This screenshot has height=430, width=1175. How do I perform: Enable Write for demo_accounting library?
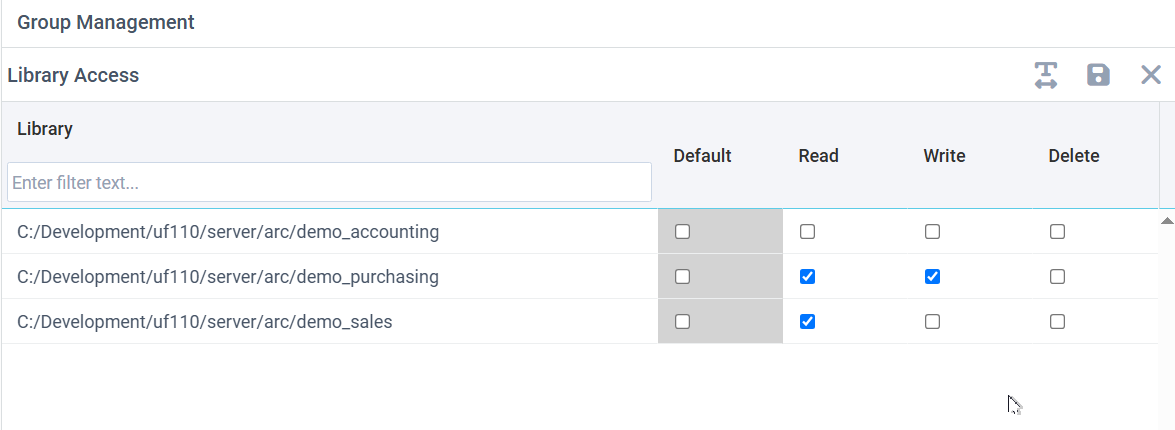click(932, 232)
